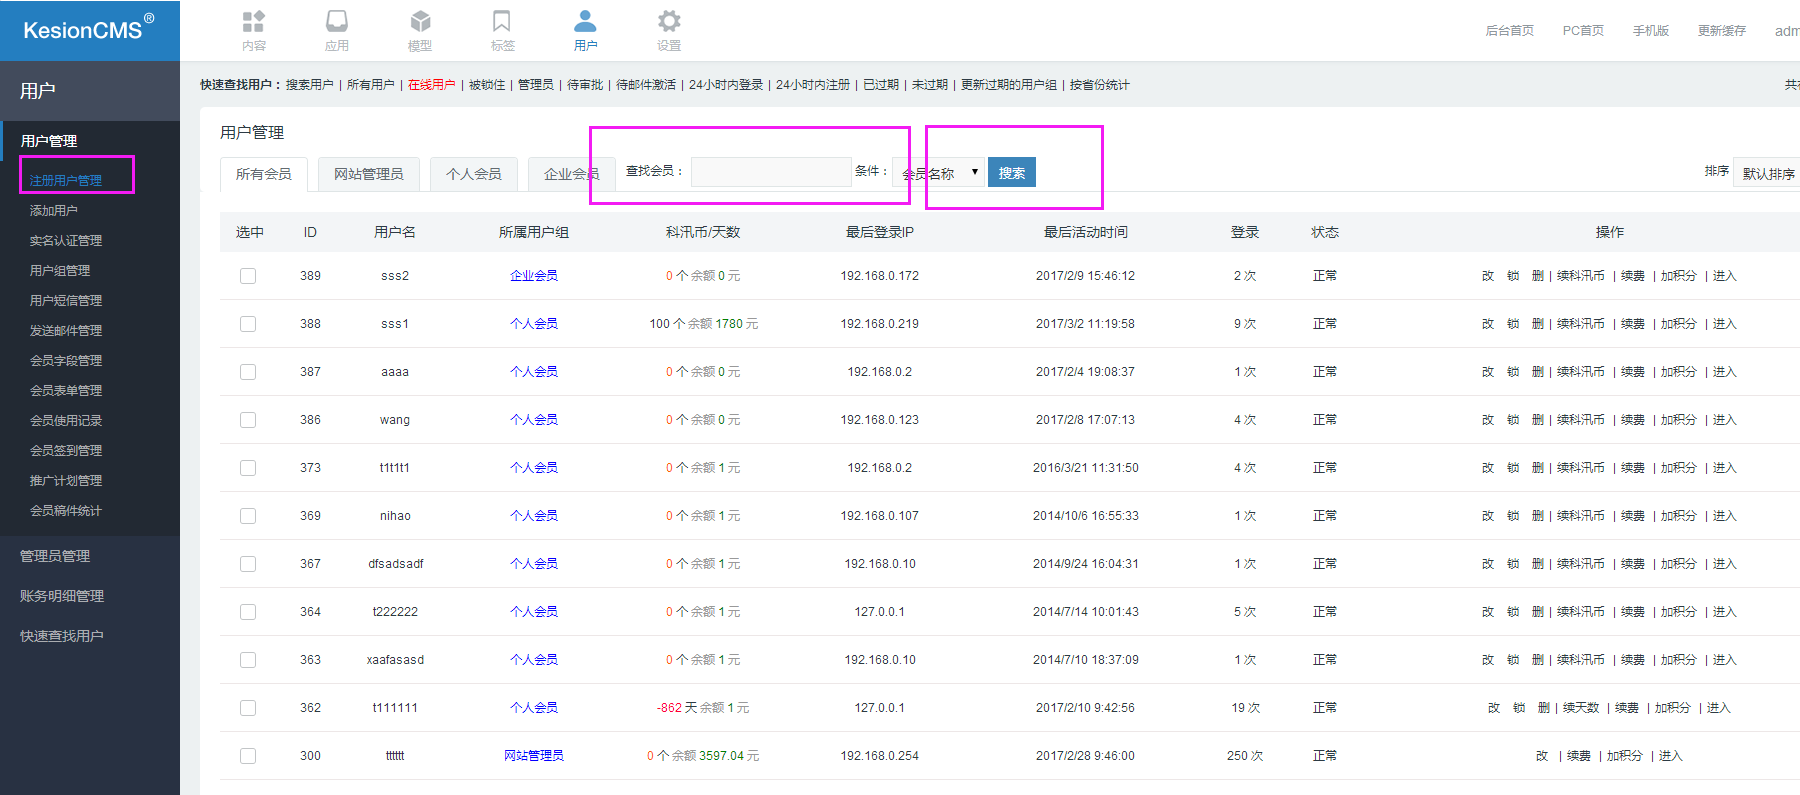Viewport: 1800px width, 795px height.
Task: Click the 查找会员 search input field
Action: (x=771, y=172)
